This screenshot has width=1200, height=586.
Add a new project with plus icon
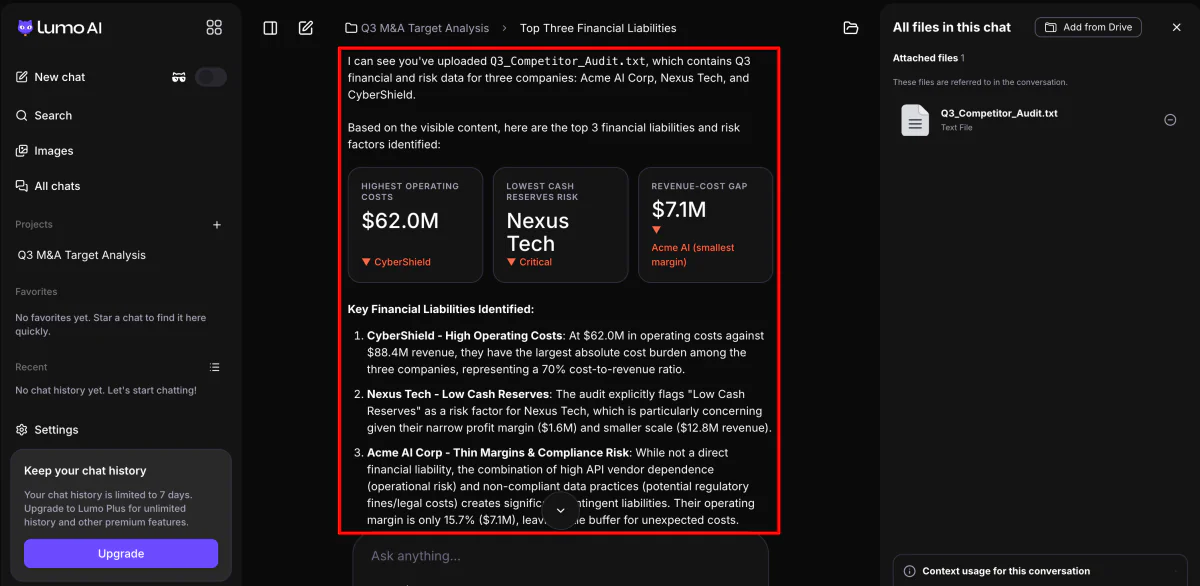(217, 225)
